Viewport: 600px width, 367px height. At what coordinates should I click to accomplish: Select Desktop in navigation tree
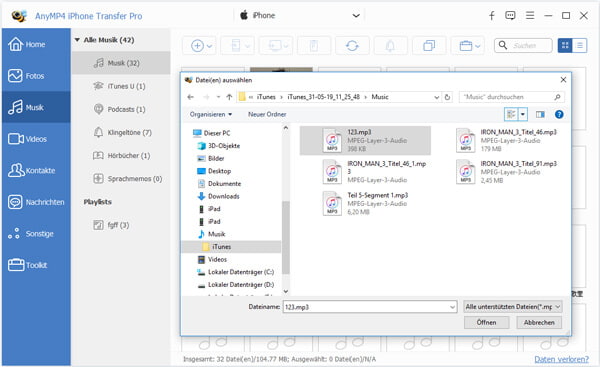[x=214, y=171]
